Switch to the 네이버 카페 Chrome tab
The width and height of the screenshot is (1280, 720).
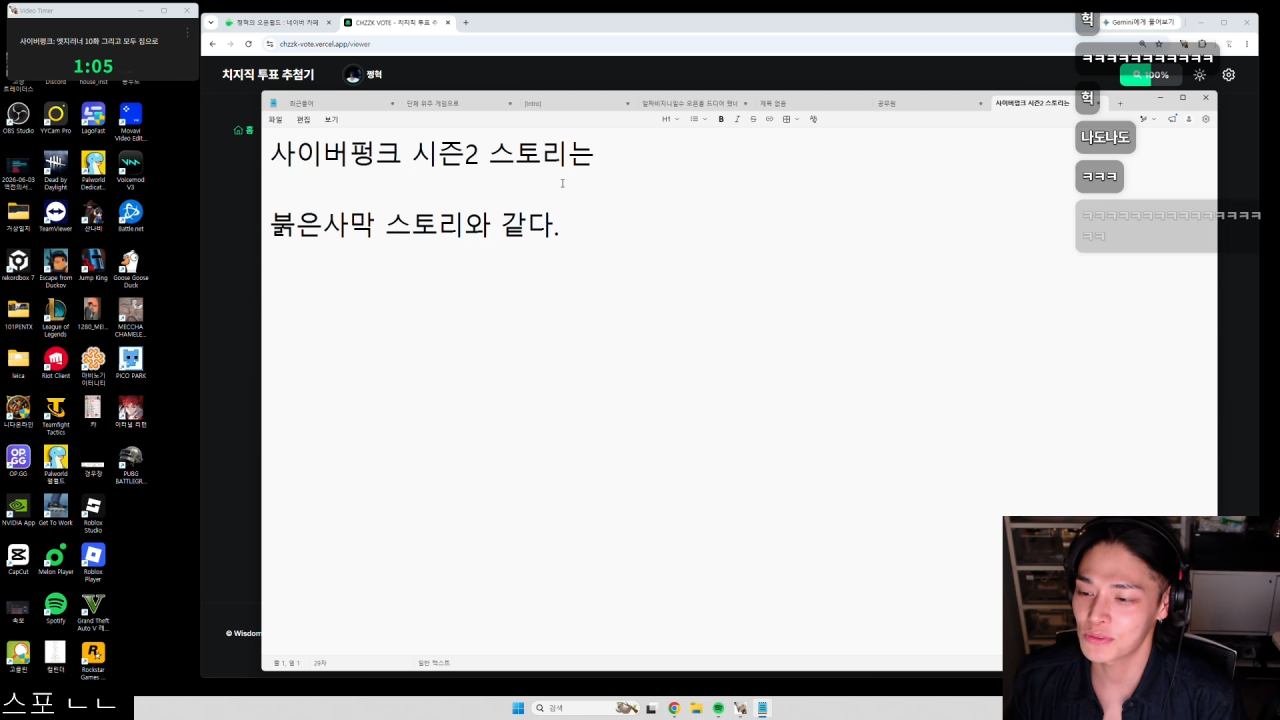(x=278, y=22)
